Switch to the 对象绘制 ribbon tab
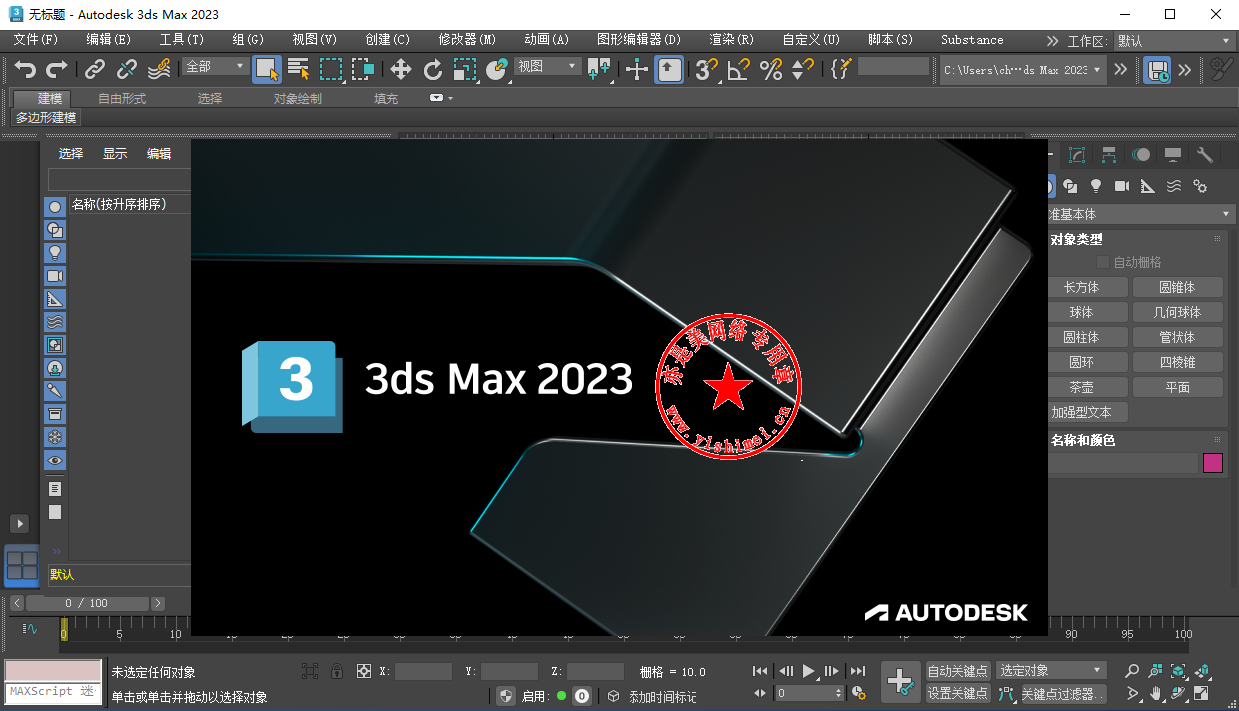 pyautogui.click(x=298, y=99)
